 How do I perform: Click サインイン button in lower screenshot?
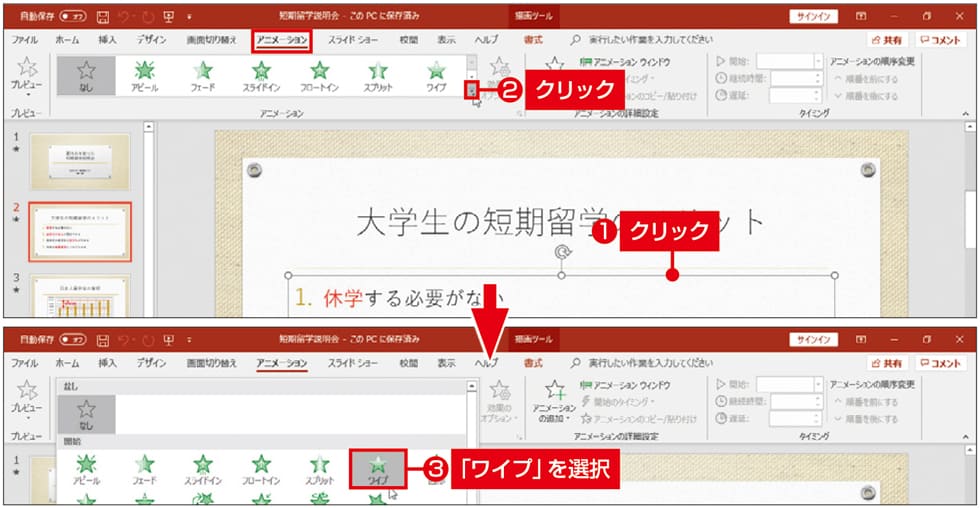(813, 340)
